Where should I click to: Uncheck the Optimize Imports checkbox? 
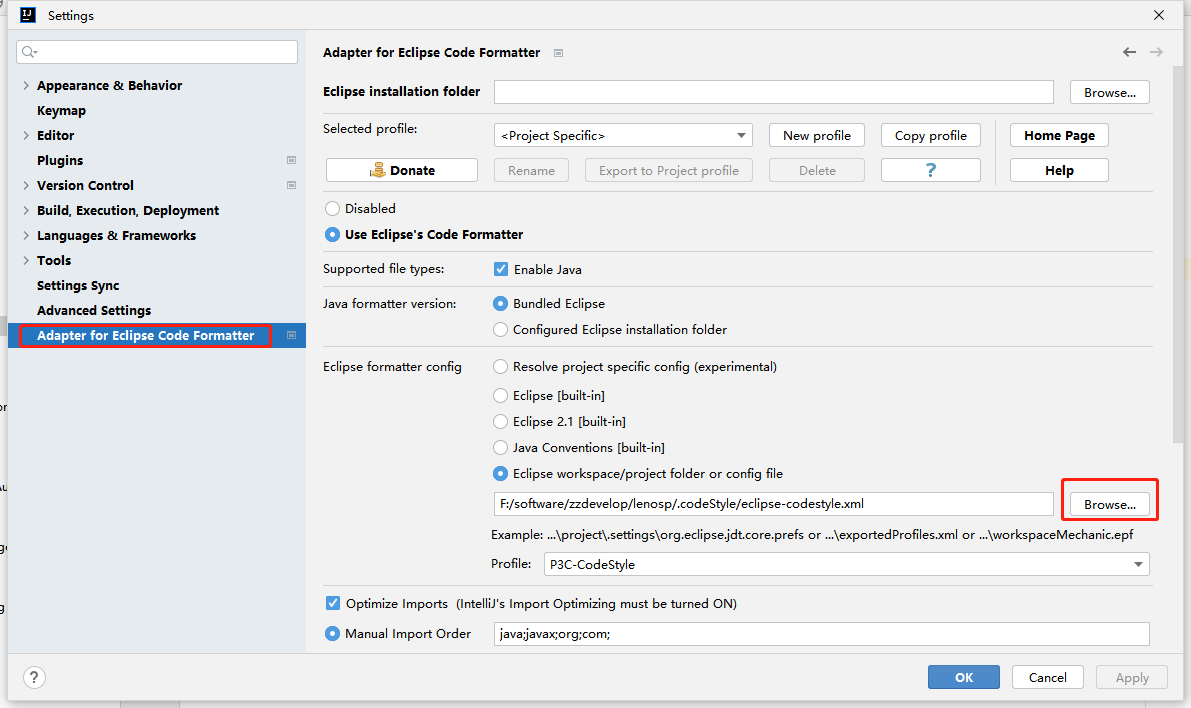tap(333, 603)
